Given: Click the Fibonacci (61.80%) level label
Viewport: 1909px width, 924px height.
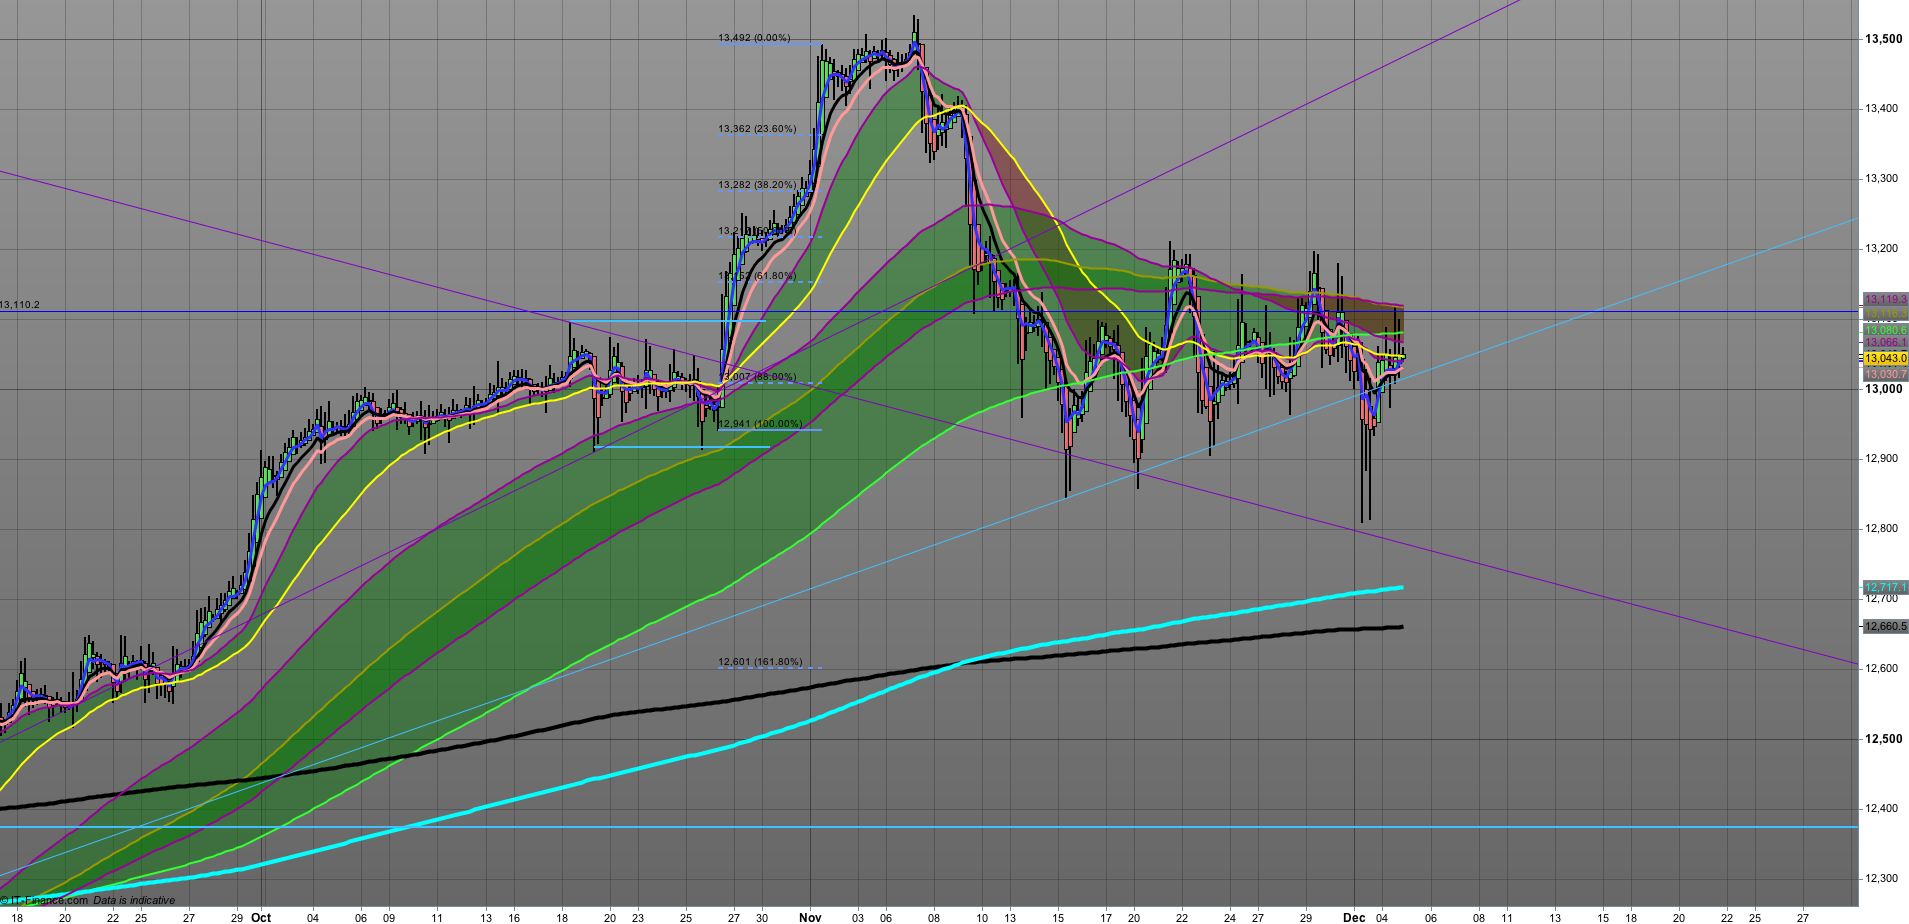Looking at the screenshot, I should click(x=757, y=276).
